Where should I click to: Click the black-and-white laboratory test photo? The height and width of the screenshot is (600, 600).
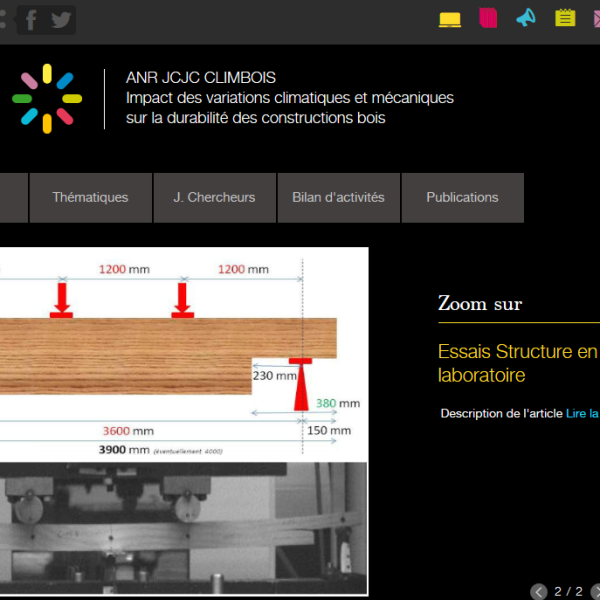180,530
